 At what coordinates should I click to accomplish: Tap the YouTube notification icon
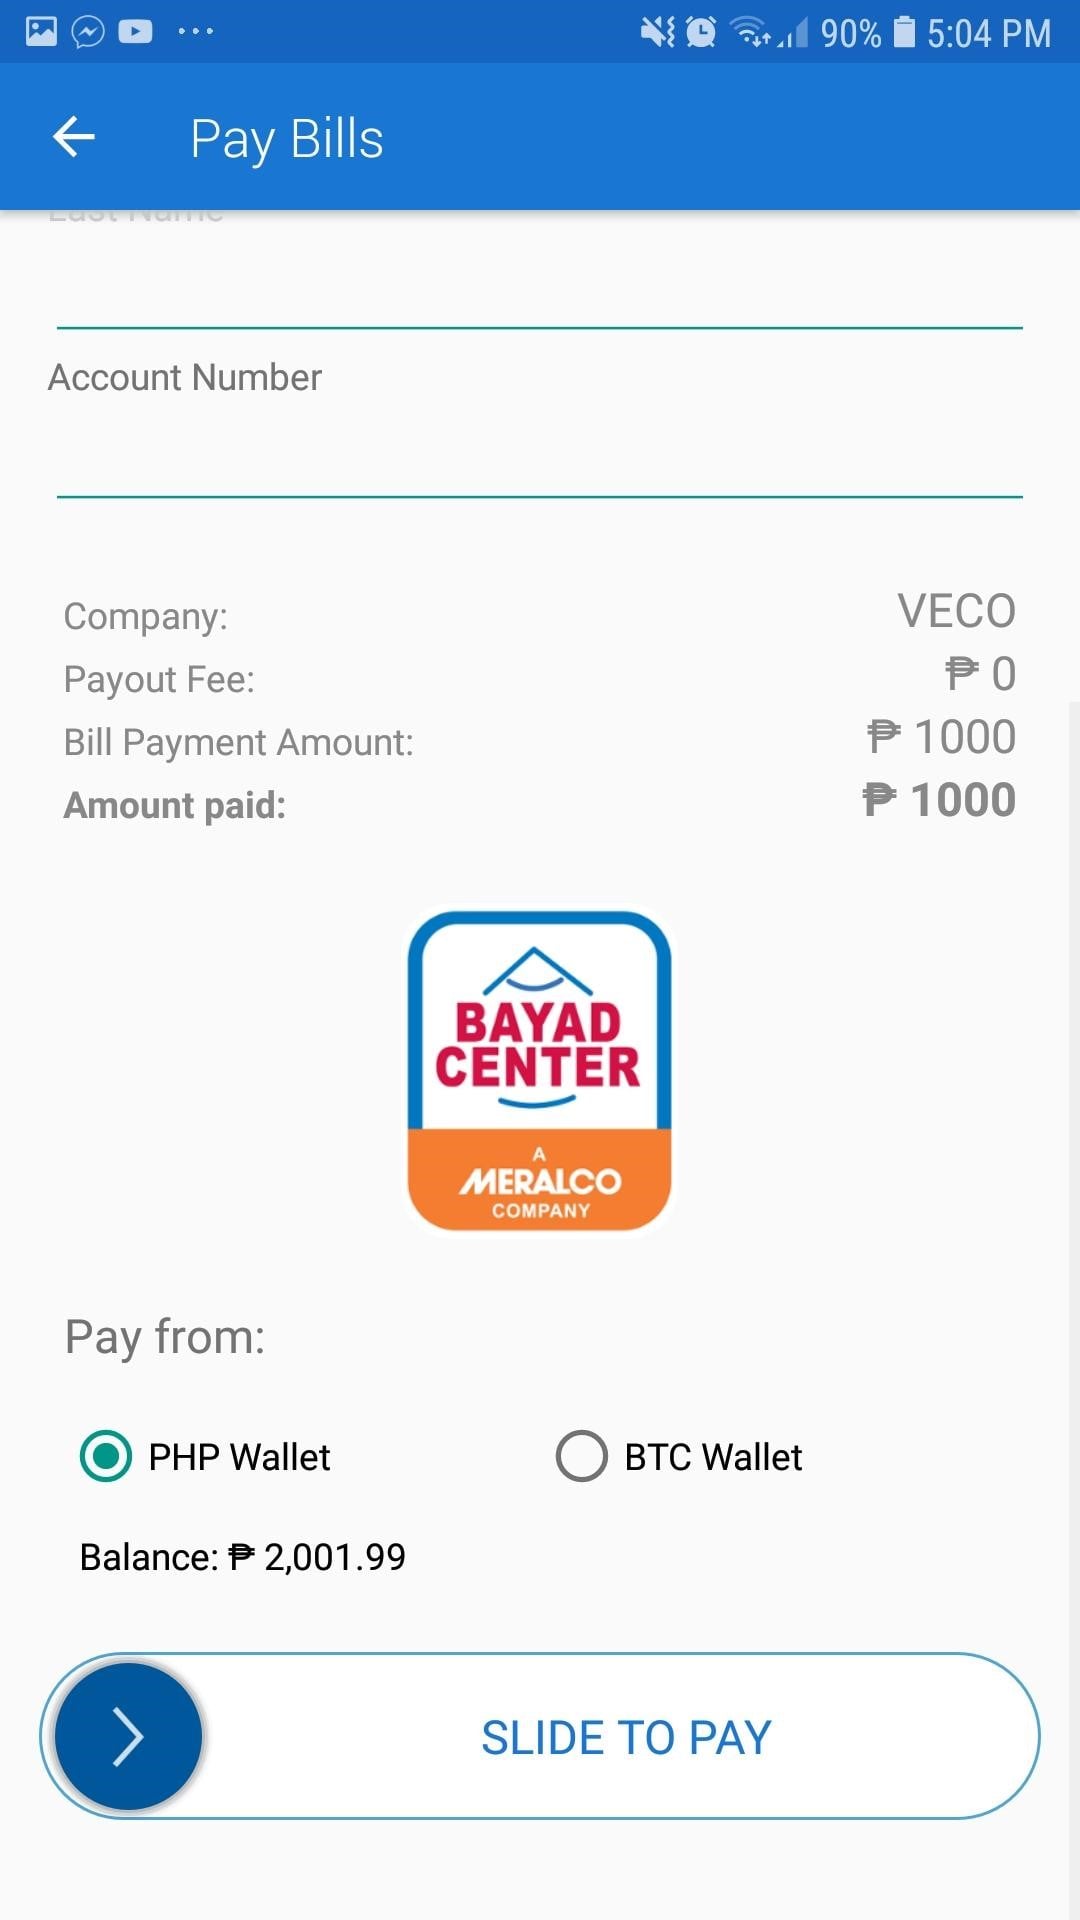click(x=136, y=32)
